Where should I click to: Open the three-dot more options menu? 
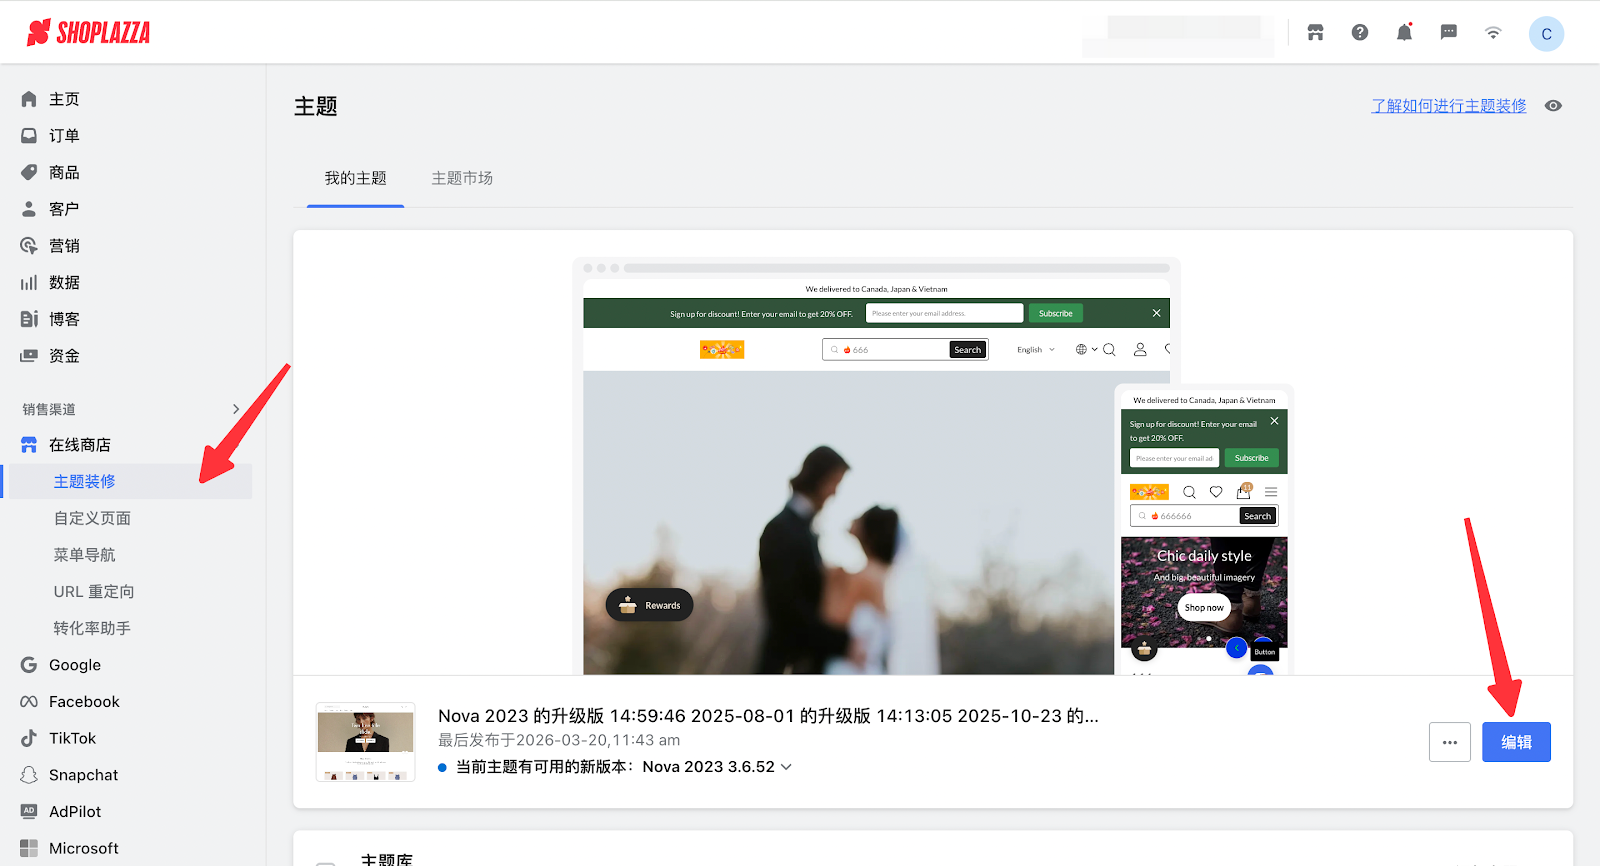click(x=1449, y=742)
